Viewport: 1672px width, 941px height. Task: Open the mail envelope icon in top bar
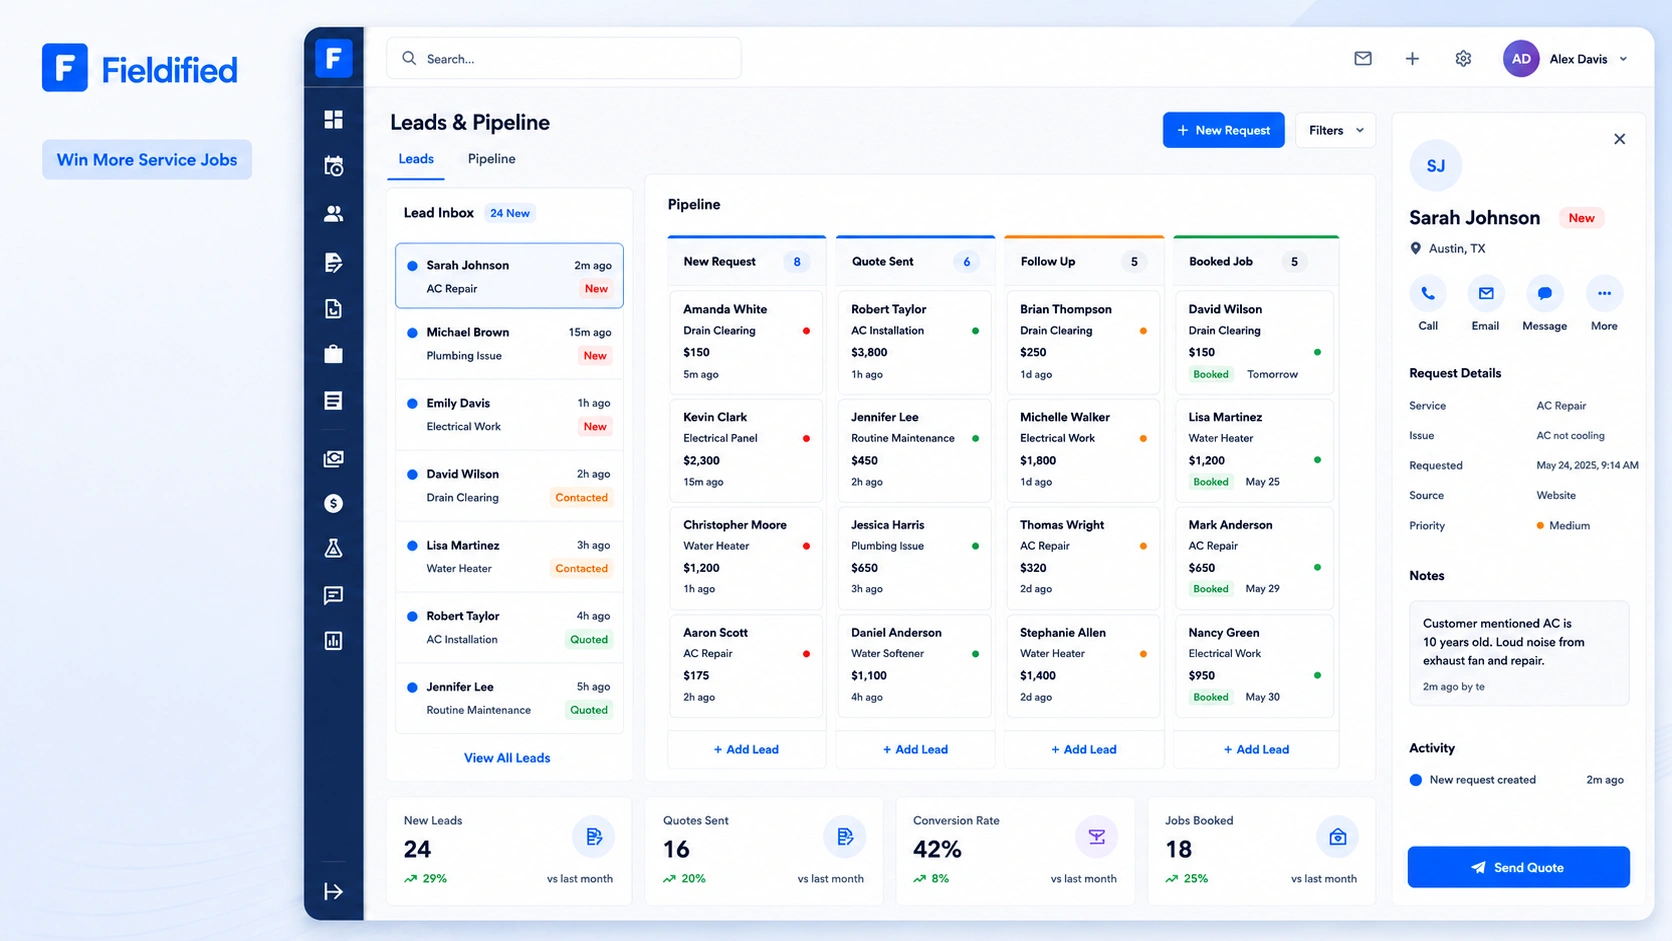click(1363, 58)
